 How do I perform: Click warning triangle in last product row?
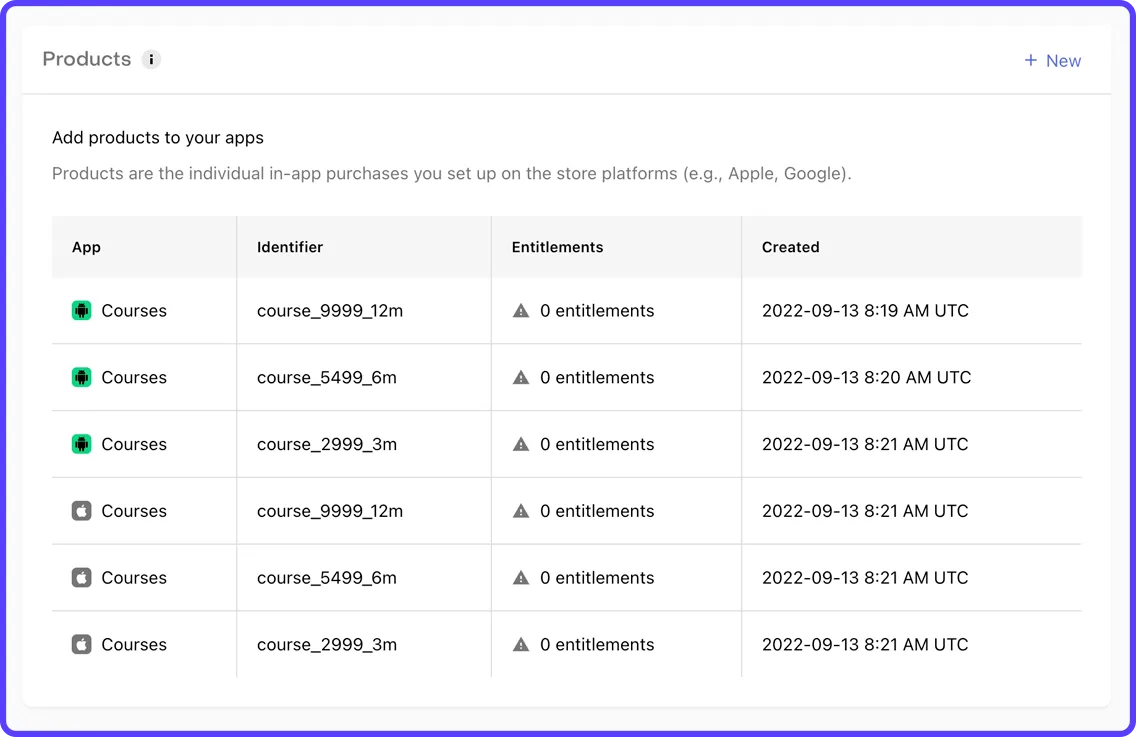[521, 644]
